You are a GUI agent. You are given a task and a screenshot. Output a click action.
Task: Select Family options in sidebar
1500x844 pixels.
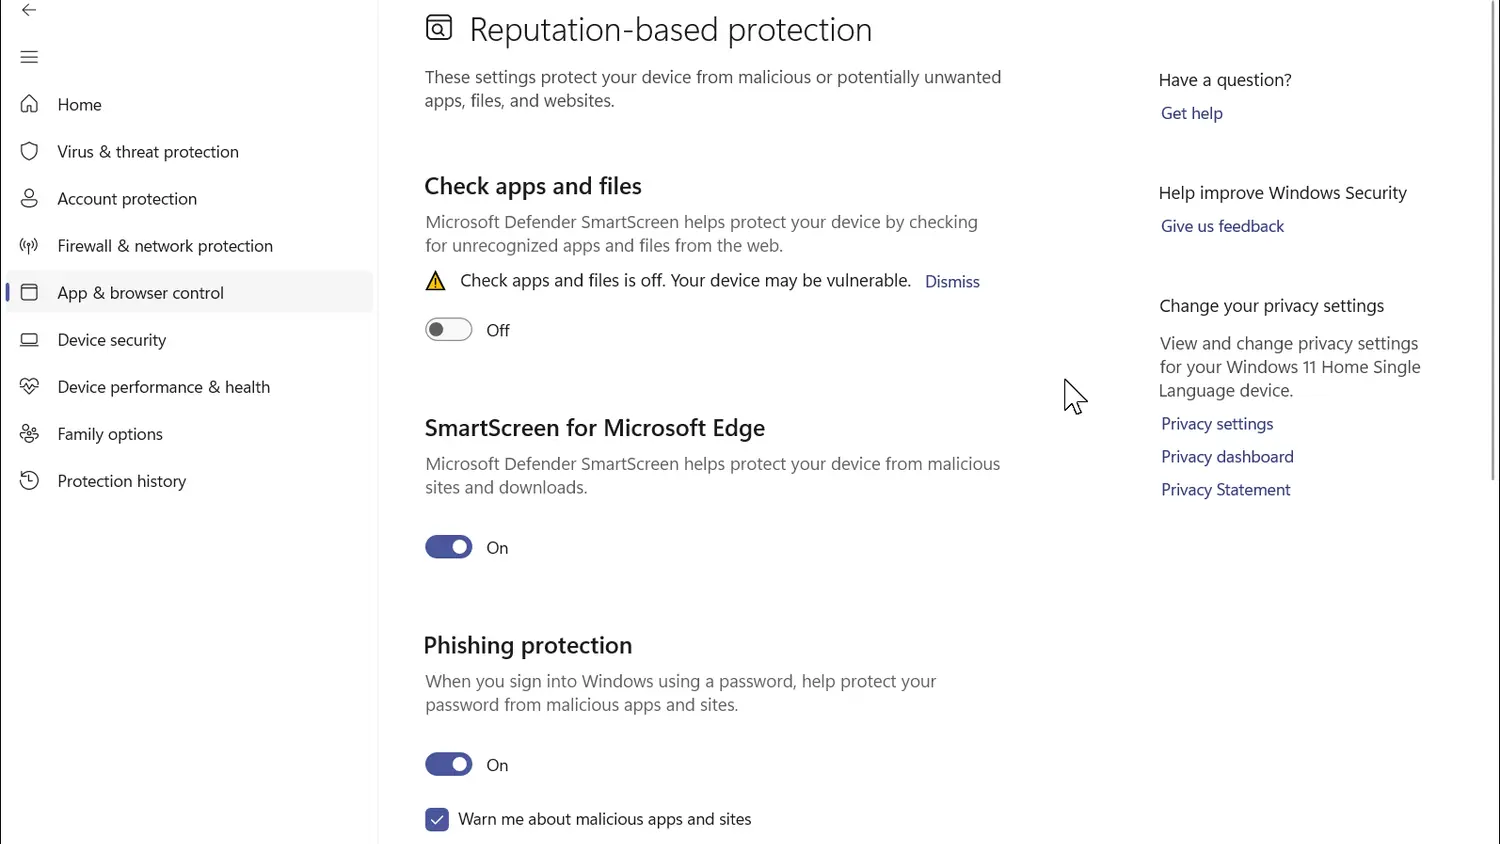point(189,433)
